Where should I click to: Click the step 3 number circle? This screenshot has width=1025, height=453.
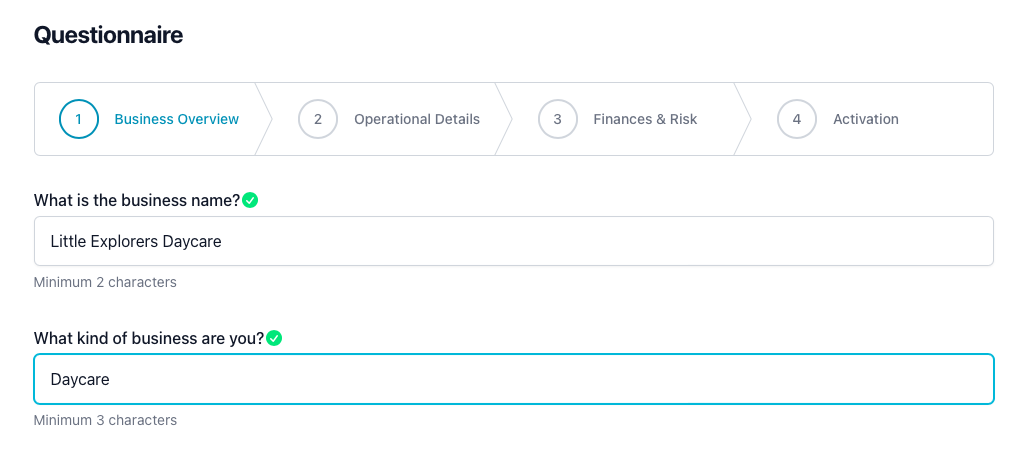[557, 119]
